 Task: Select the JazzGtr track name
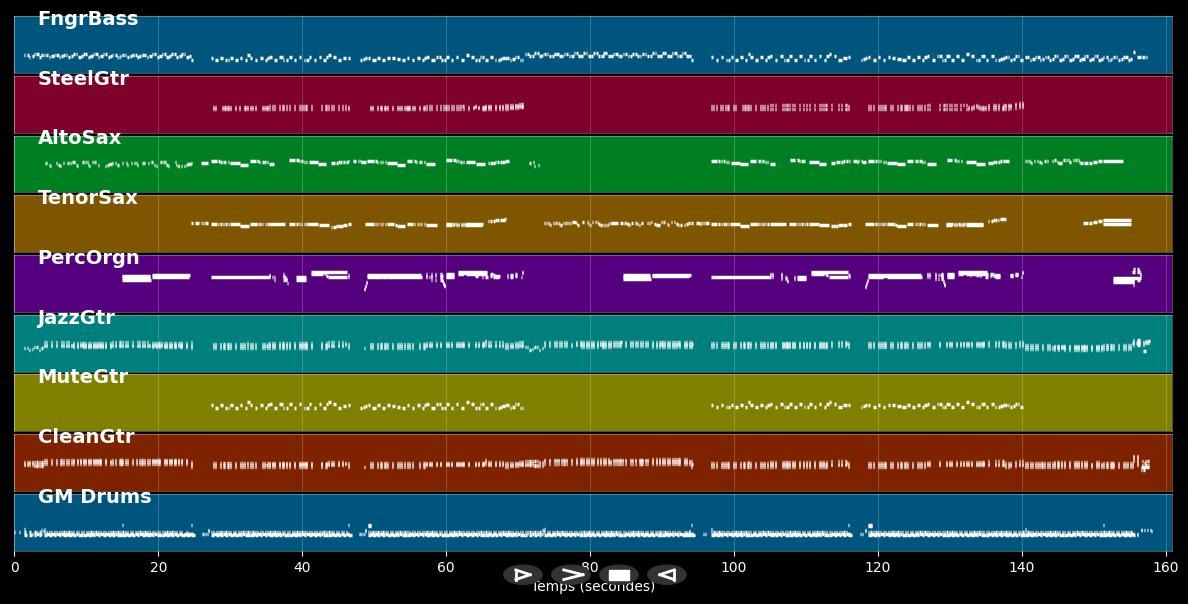(x=76, y=318)
